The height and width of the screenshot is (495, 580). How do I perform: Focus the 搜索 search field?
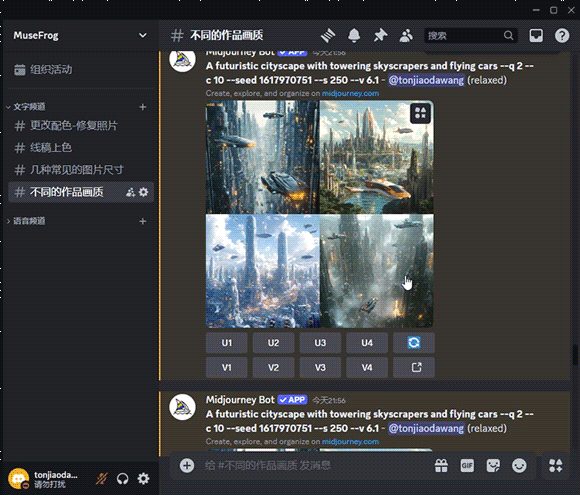pyautogui.click(x=471, y=36)
